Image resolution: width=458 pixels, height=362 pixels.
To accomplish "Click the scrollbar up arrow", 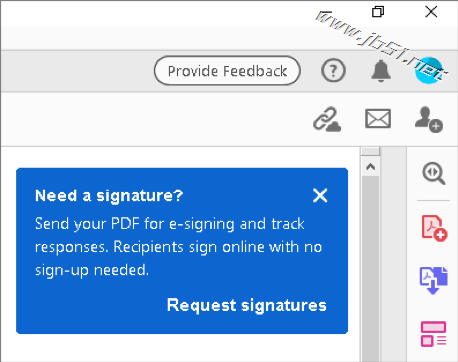I will coord(370,167).
